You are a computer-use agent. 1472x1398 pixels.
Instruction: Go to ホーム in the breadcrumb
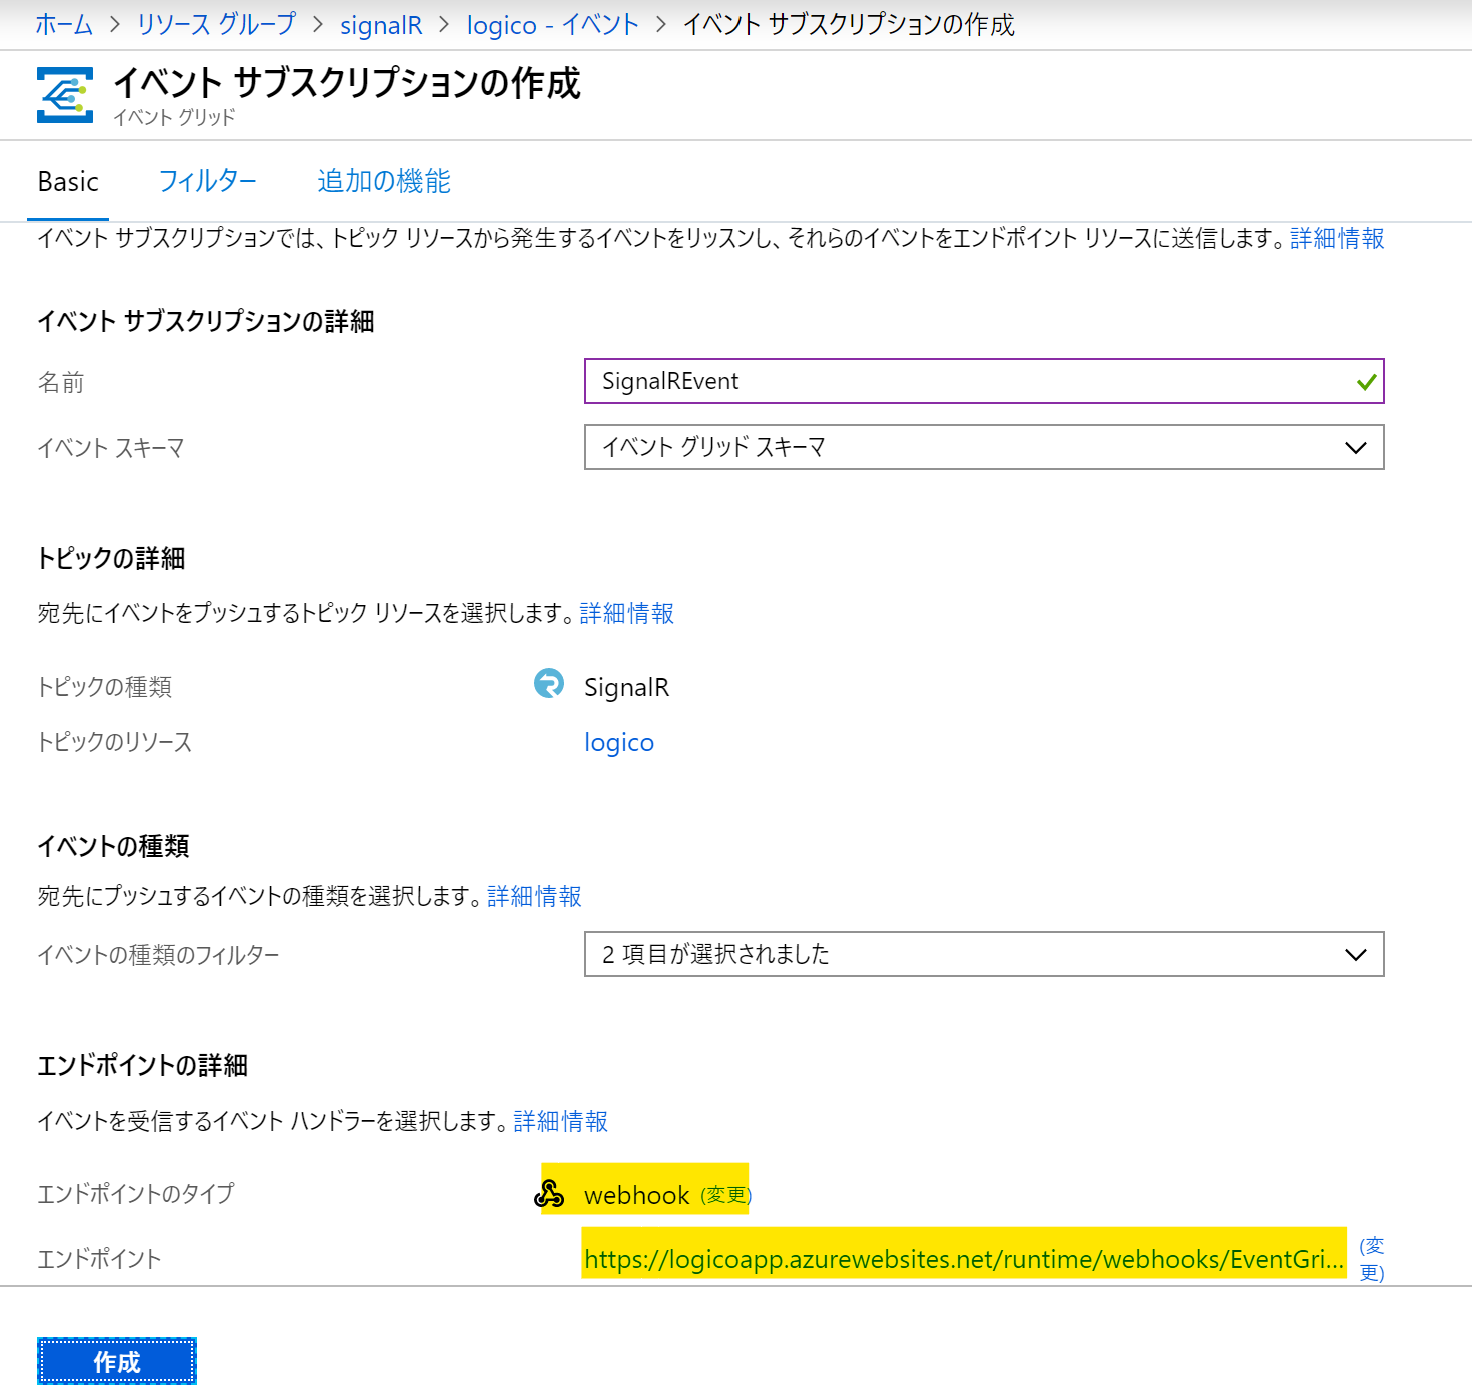[64, 25]
